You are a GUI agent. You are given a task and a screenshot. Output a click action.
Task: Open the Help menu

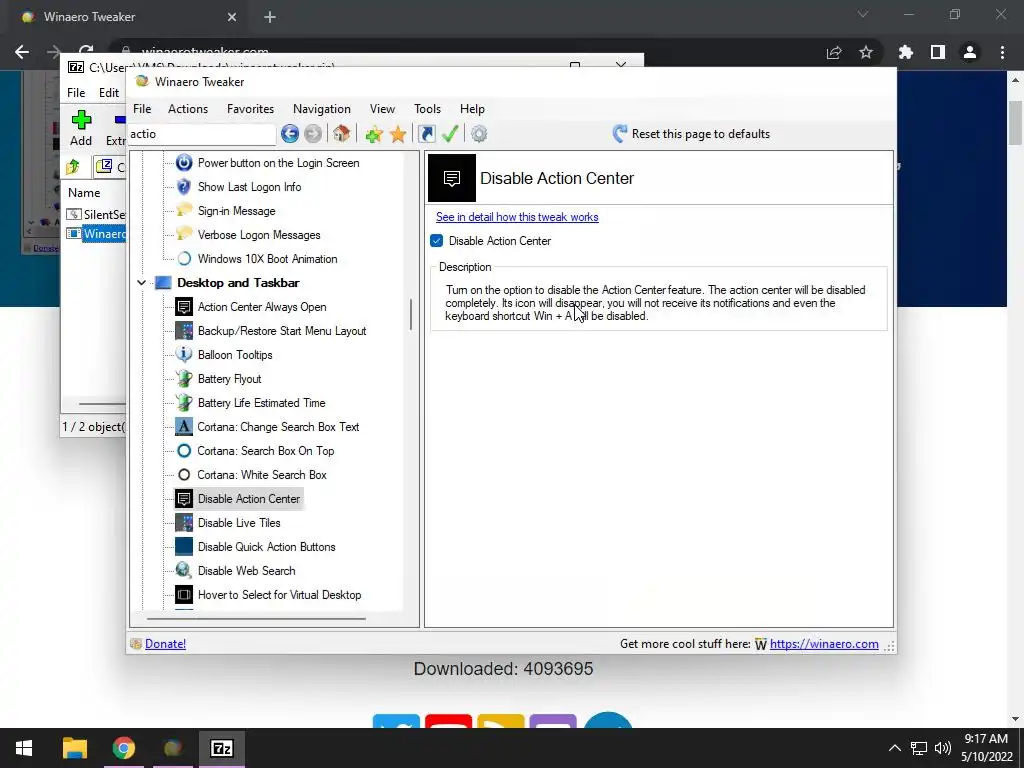coord(472,109)
